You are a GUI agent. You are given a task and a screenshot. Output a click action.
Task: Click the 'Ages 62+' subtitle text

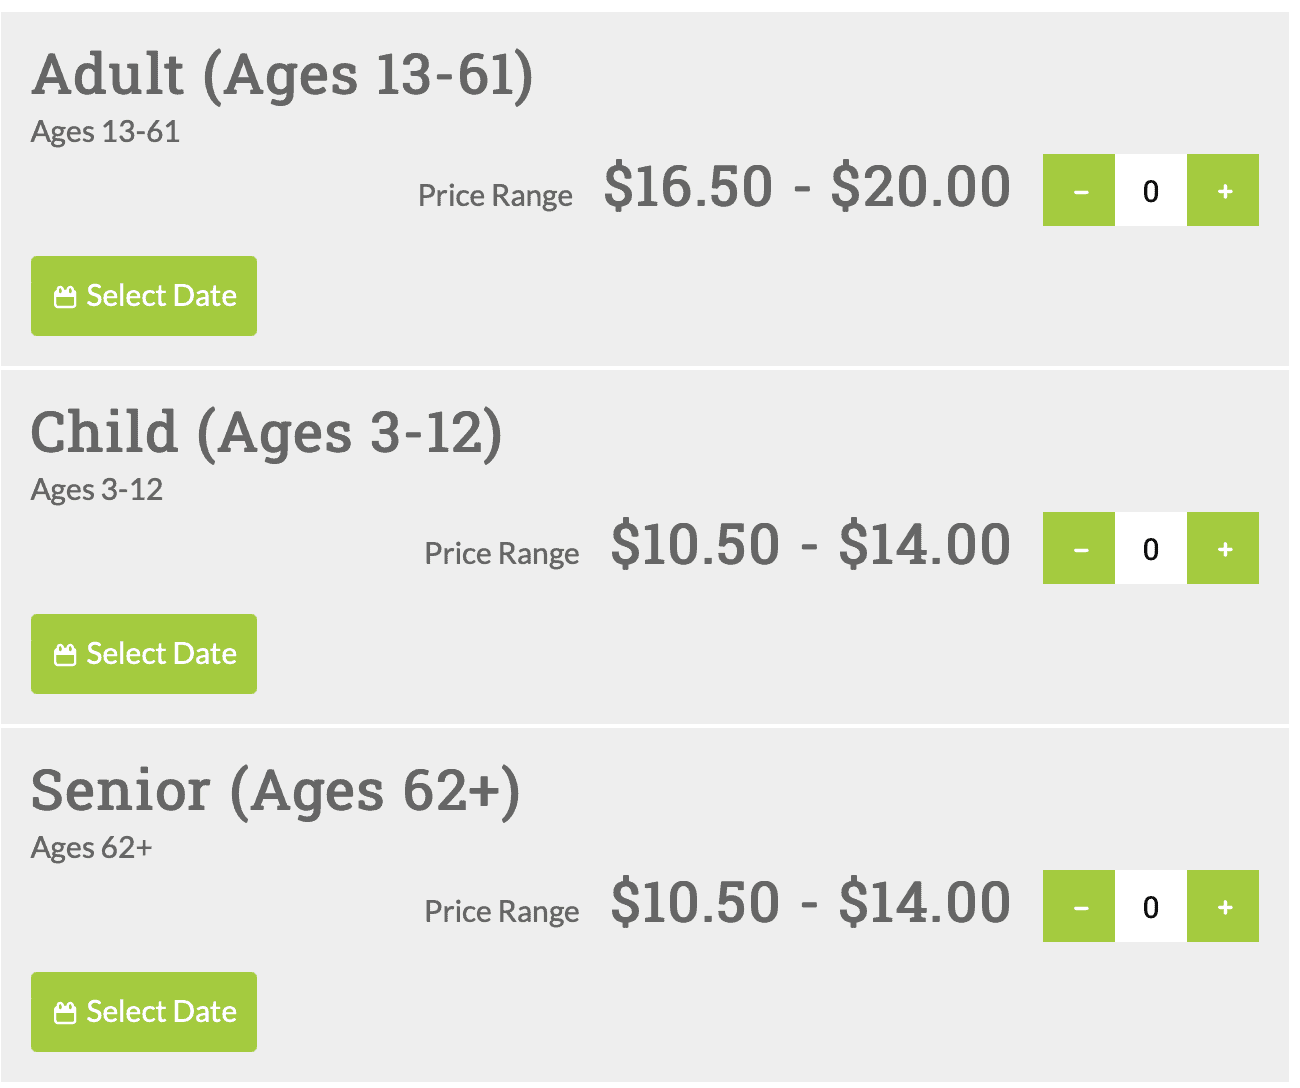(92, 849)
